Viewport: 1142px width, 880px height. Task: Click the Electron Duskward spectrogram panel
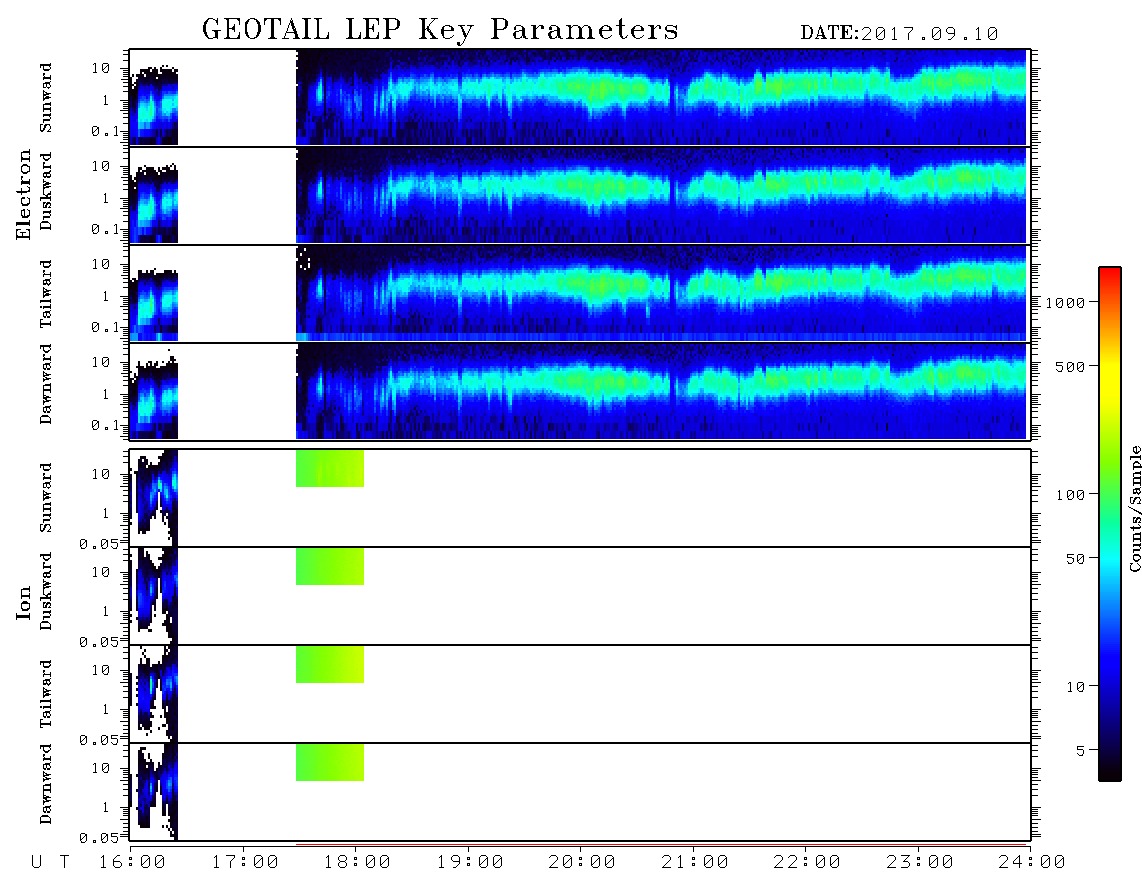(x=580, y=195)
